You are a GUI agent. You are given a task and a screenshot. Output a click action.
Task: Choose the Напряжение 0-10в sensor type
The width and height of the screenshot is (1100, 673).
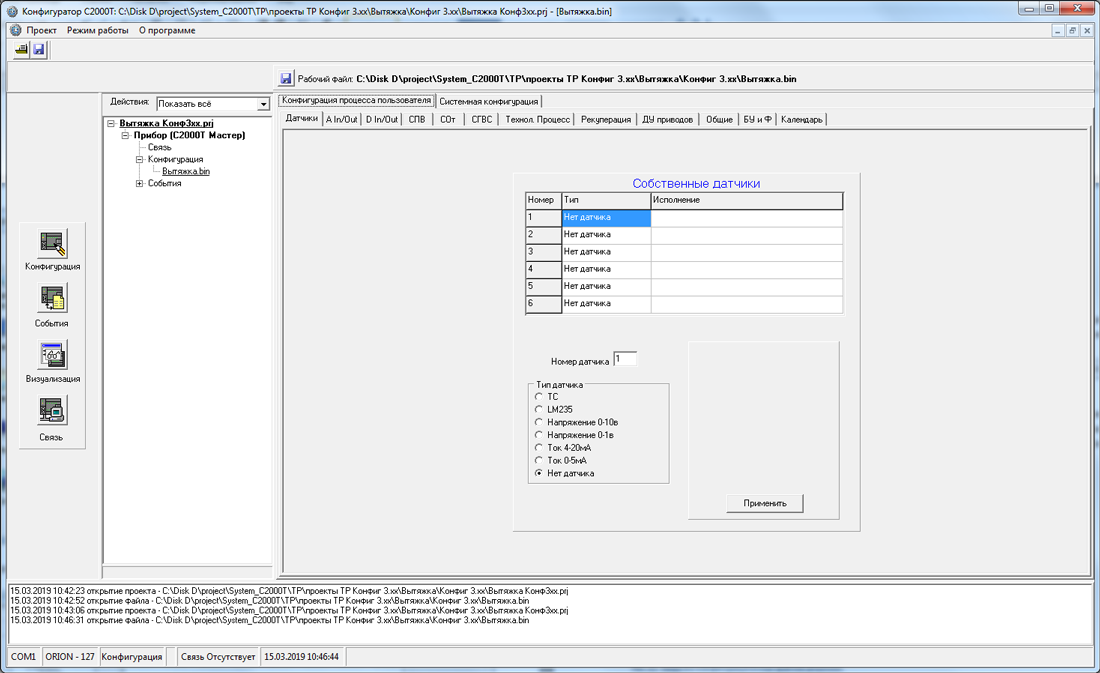pos(540,422)
